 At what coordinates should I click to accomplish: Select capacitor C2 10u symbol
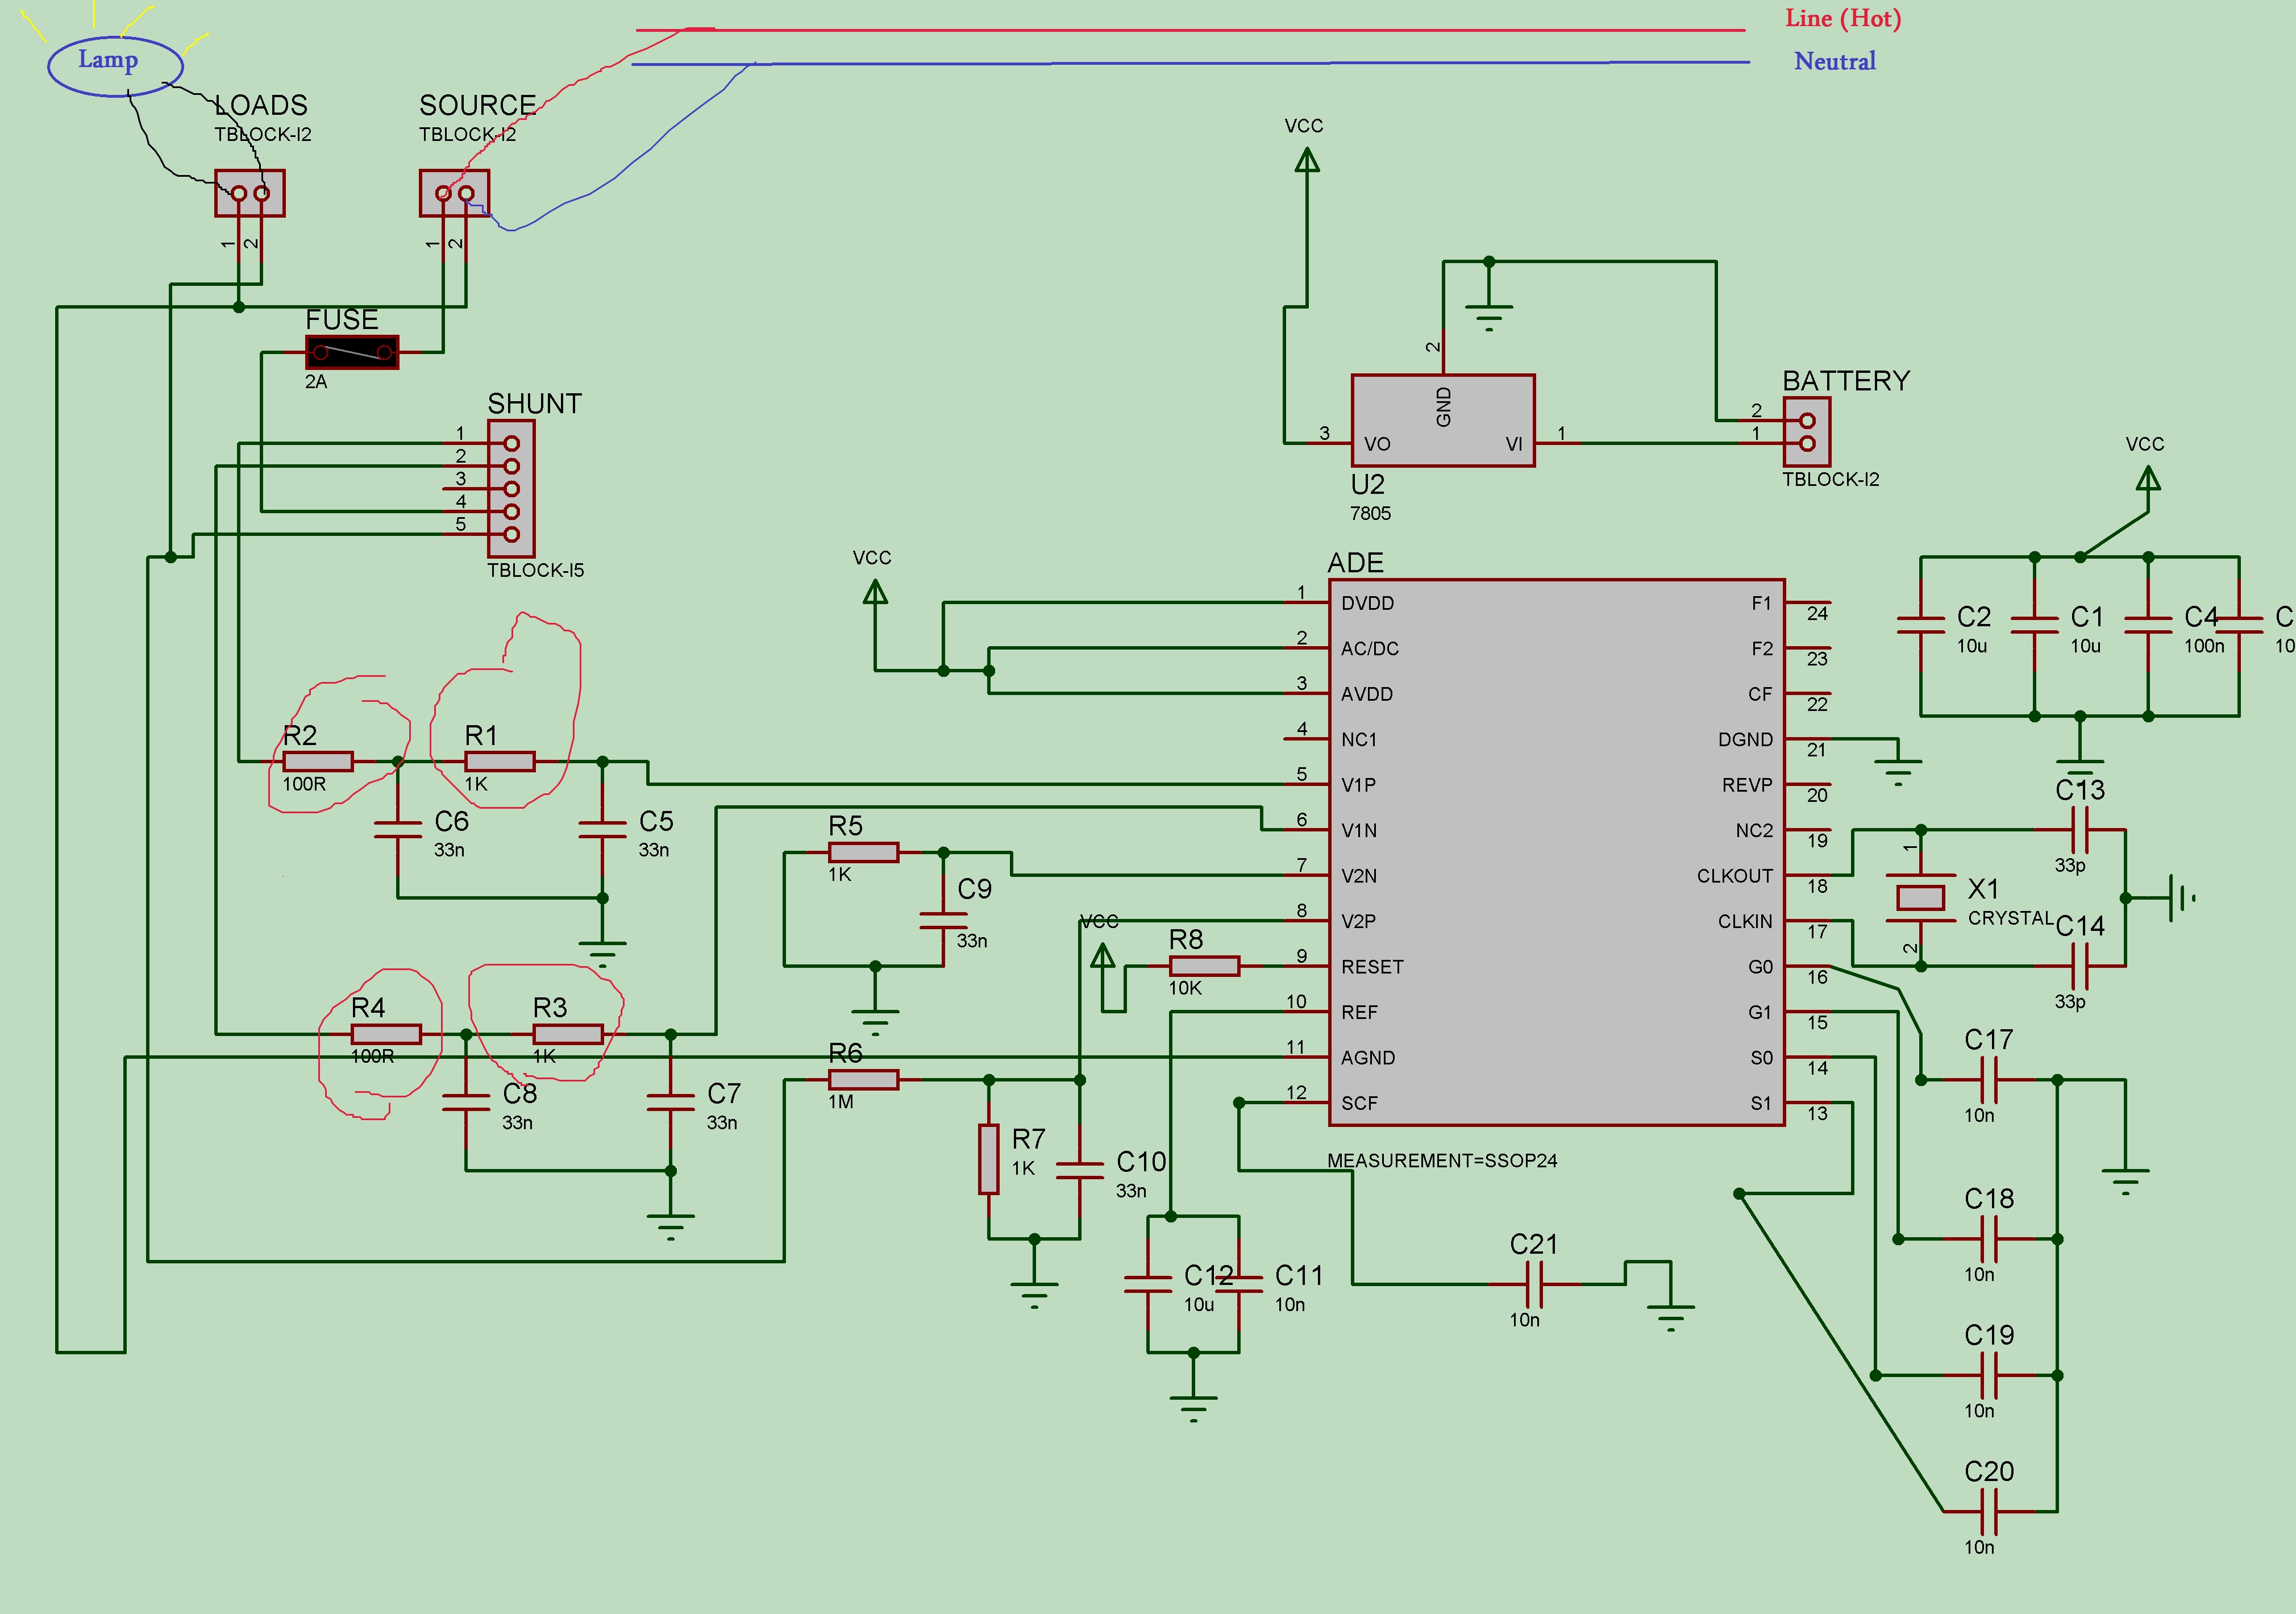tap(1921, 625)
